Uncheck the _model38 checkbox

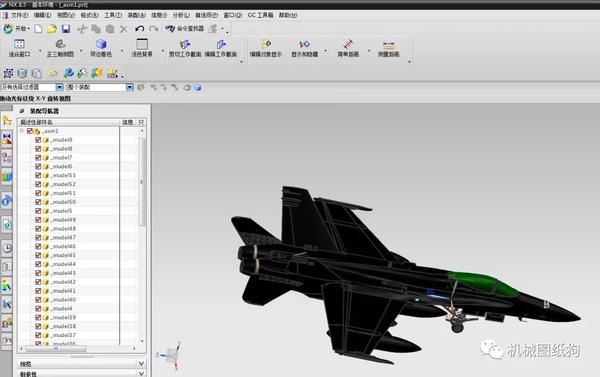(38, 326)
